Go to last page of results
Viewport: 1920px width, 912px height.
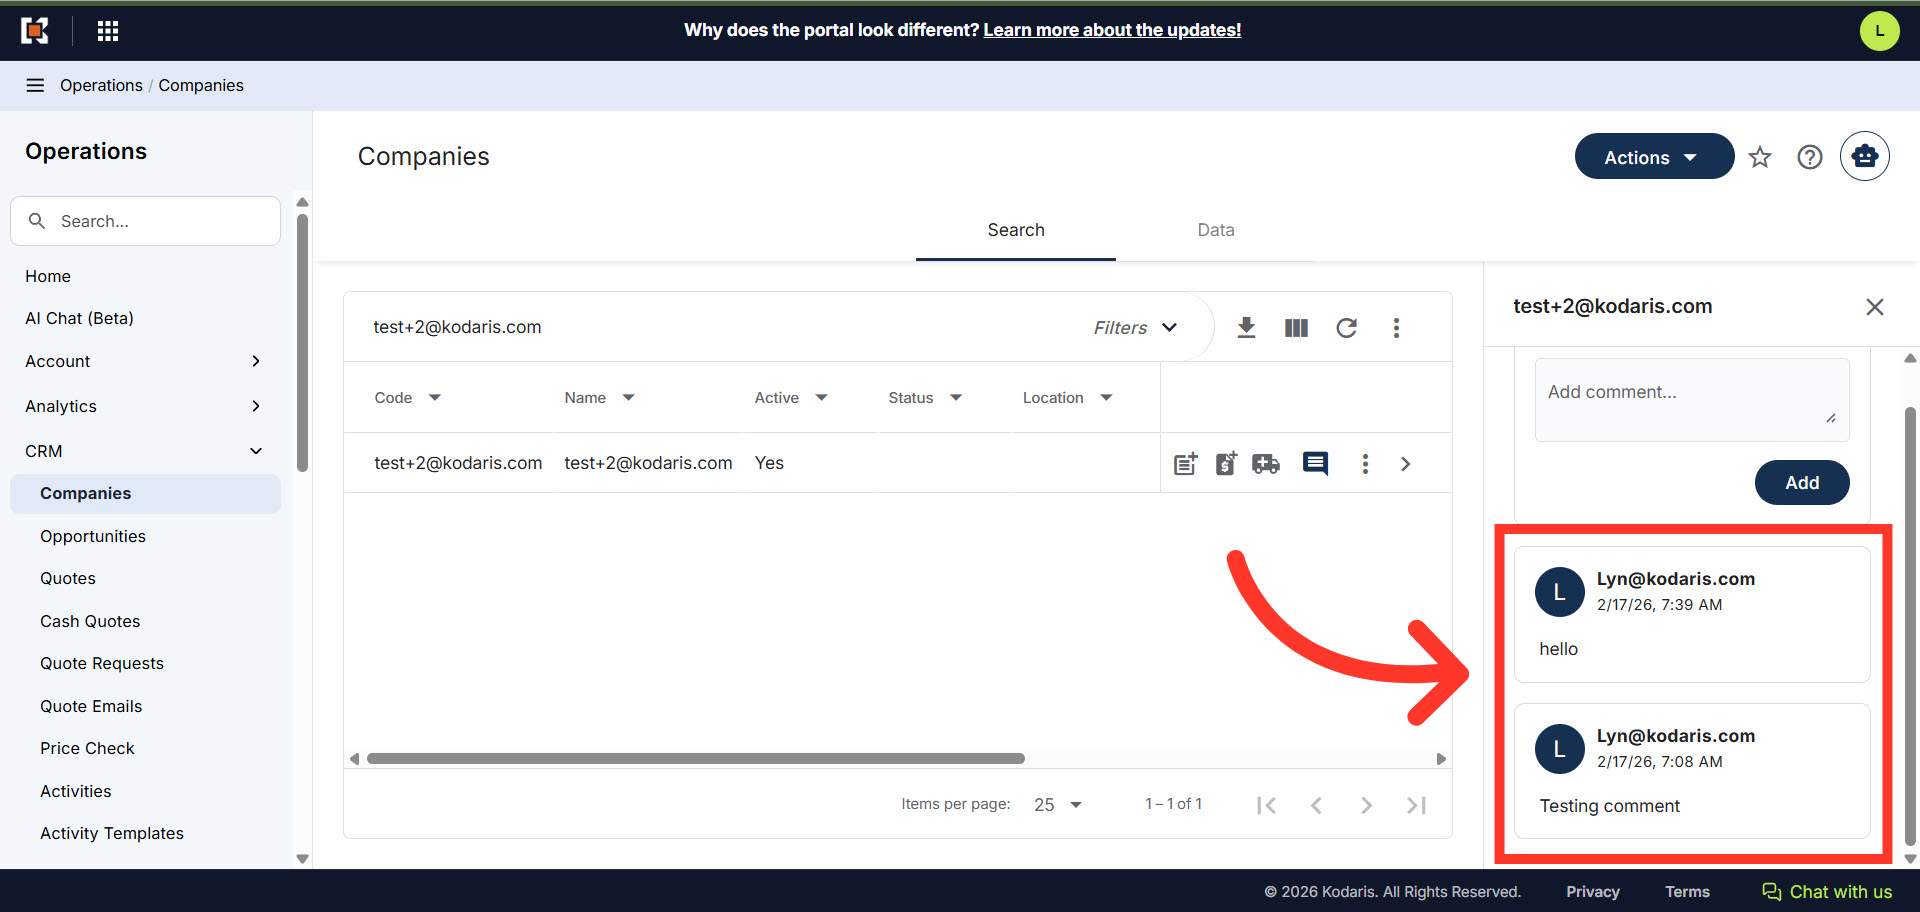pyautogui.click(x=1416, y=805)
